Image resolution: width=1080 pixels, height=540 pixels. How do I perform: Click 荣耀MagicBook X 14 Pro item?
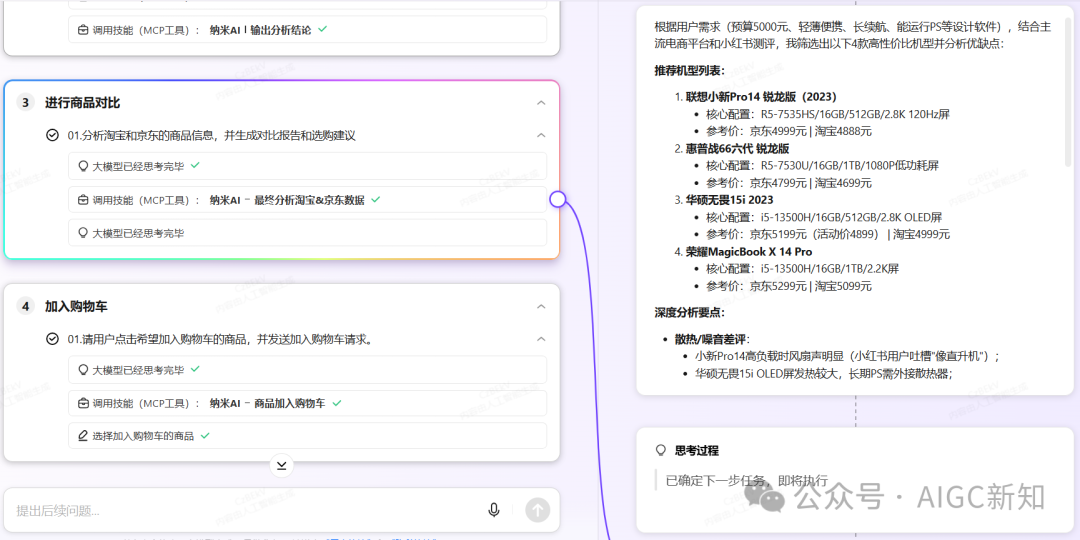click(749, 251)
